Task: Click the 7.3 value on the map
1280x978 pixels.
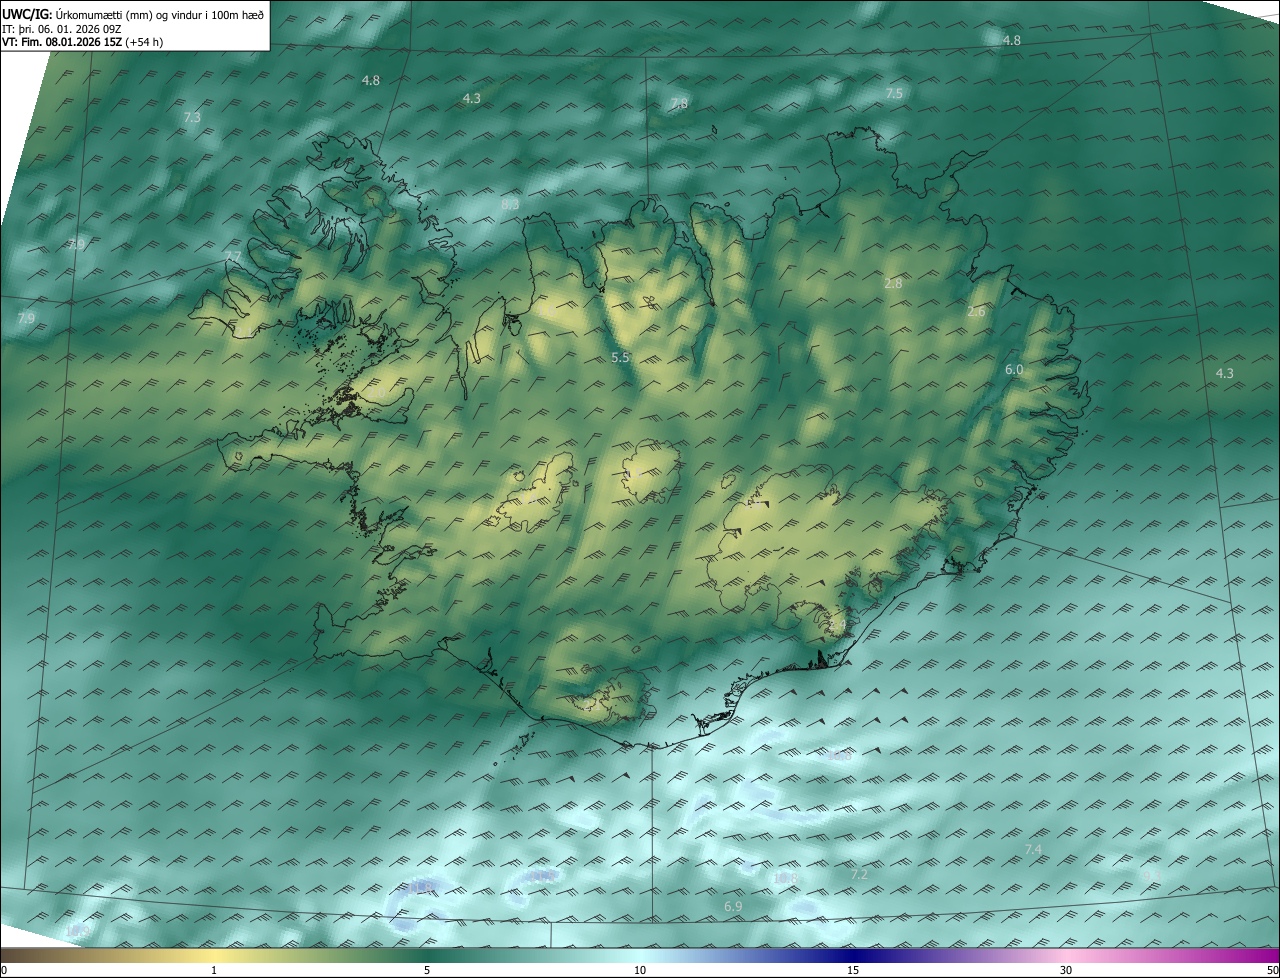Action: click(192, 117)
